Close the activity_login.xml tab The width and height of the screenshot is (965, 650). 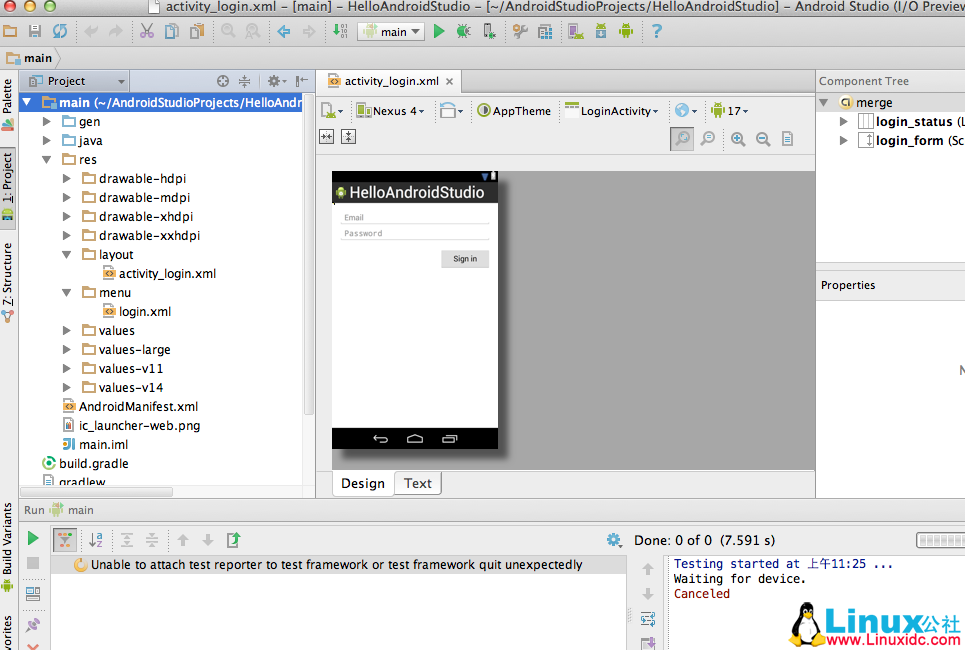click(x=450, y=81)
